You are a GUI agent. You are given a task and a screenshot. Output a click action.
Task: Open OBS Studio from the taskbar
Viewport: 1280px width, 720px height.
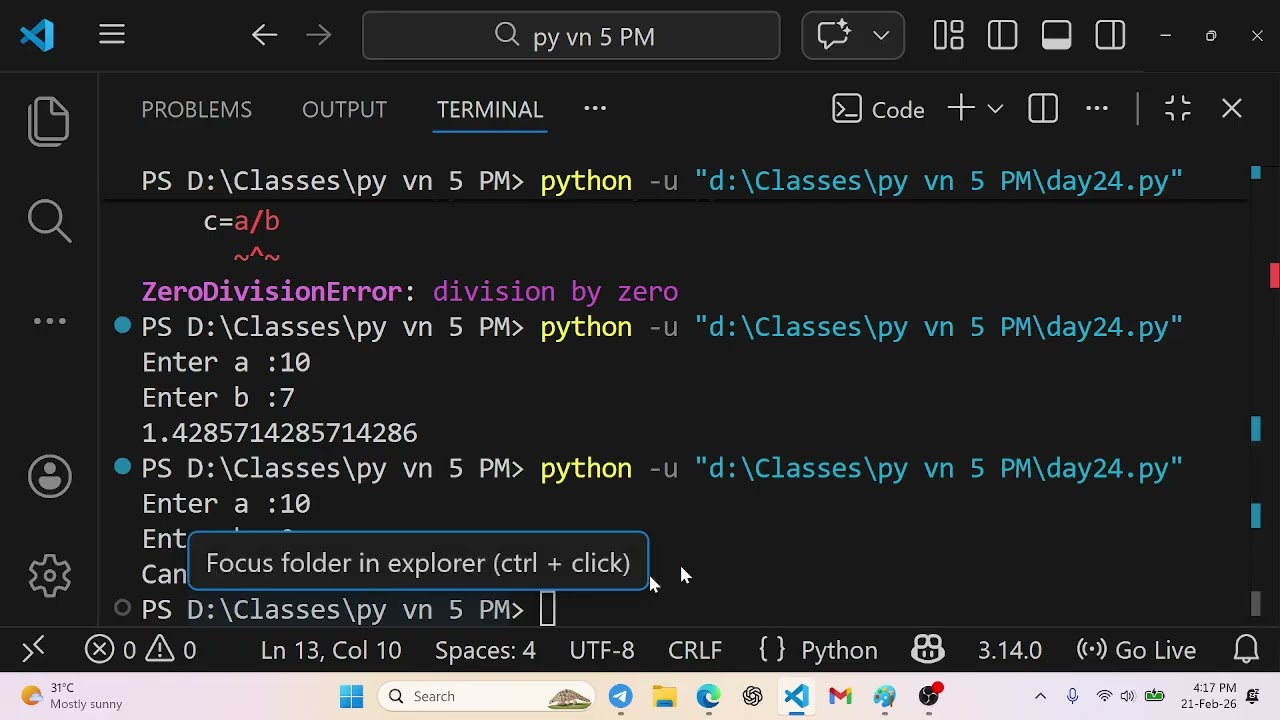tap(930, 696)
